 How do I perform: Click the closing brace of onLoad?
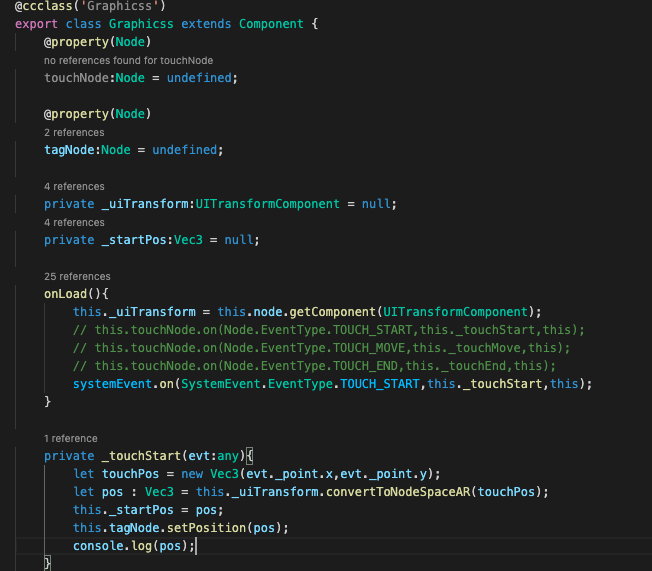47,402
